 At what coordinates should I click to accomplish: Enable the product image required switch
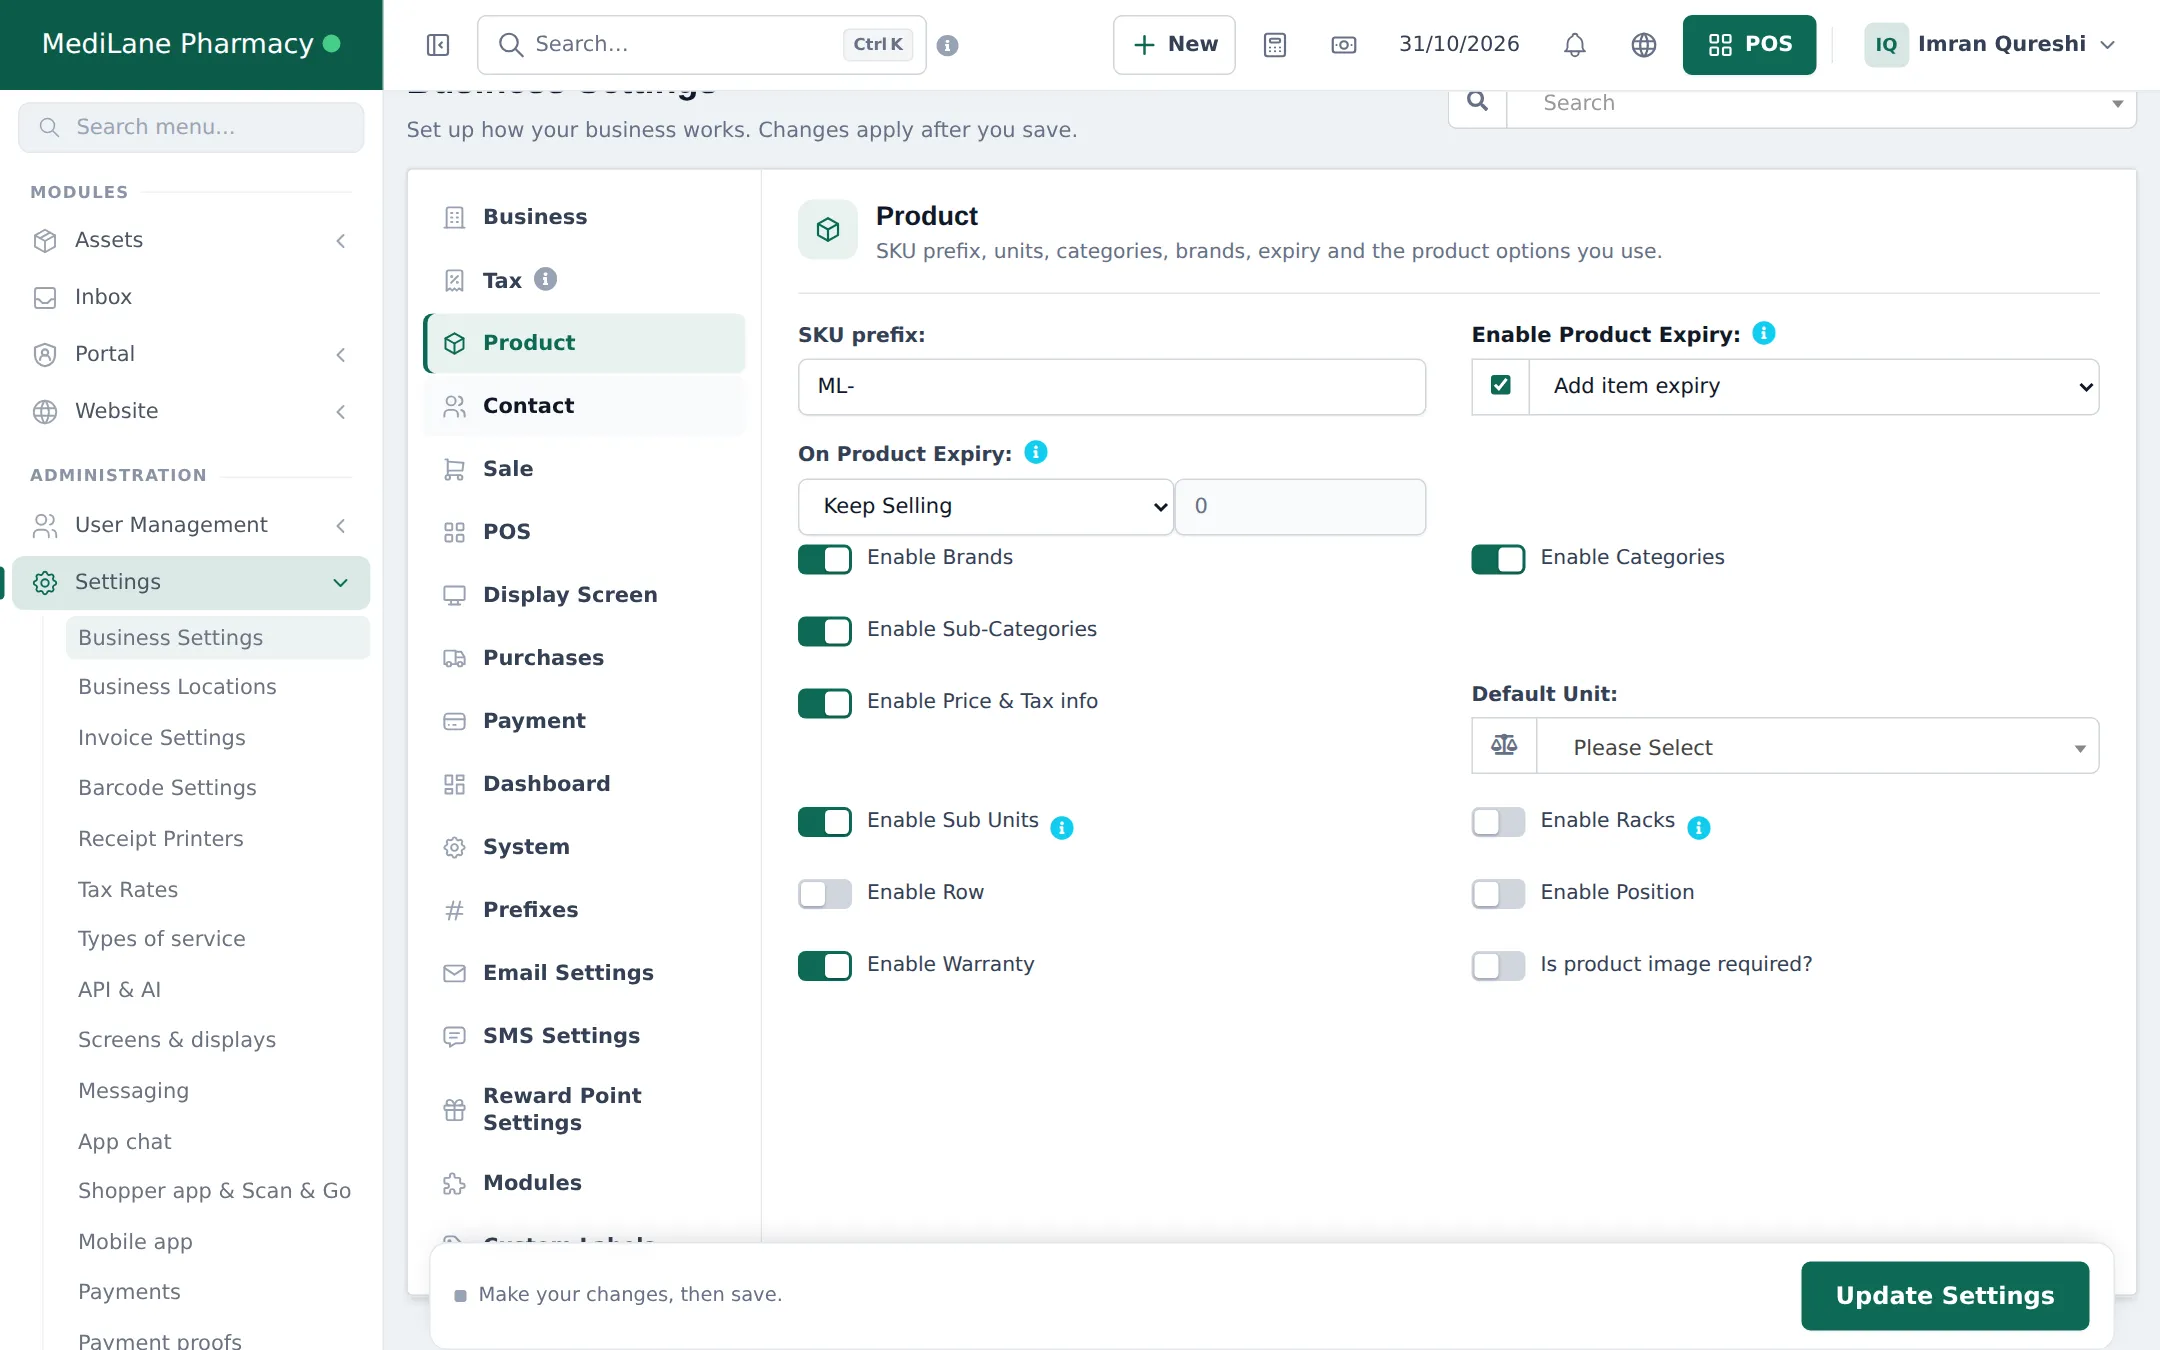pos(1498,966)
